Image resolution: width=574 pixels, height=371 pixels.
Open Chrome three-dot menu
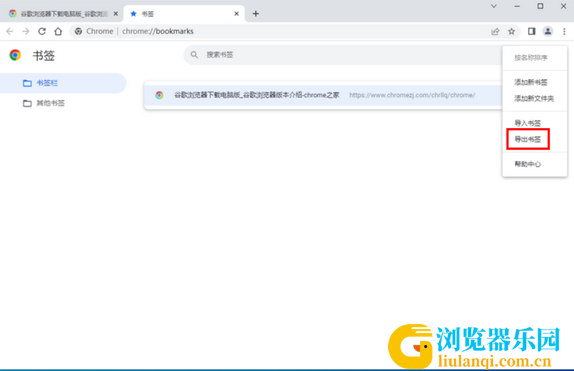click(564, 31)
